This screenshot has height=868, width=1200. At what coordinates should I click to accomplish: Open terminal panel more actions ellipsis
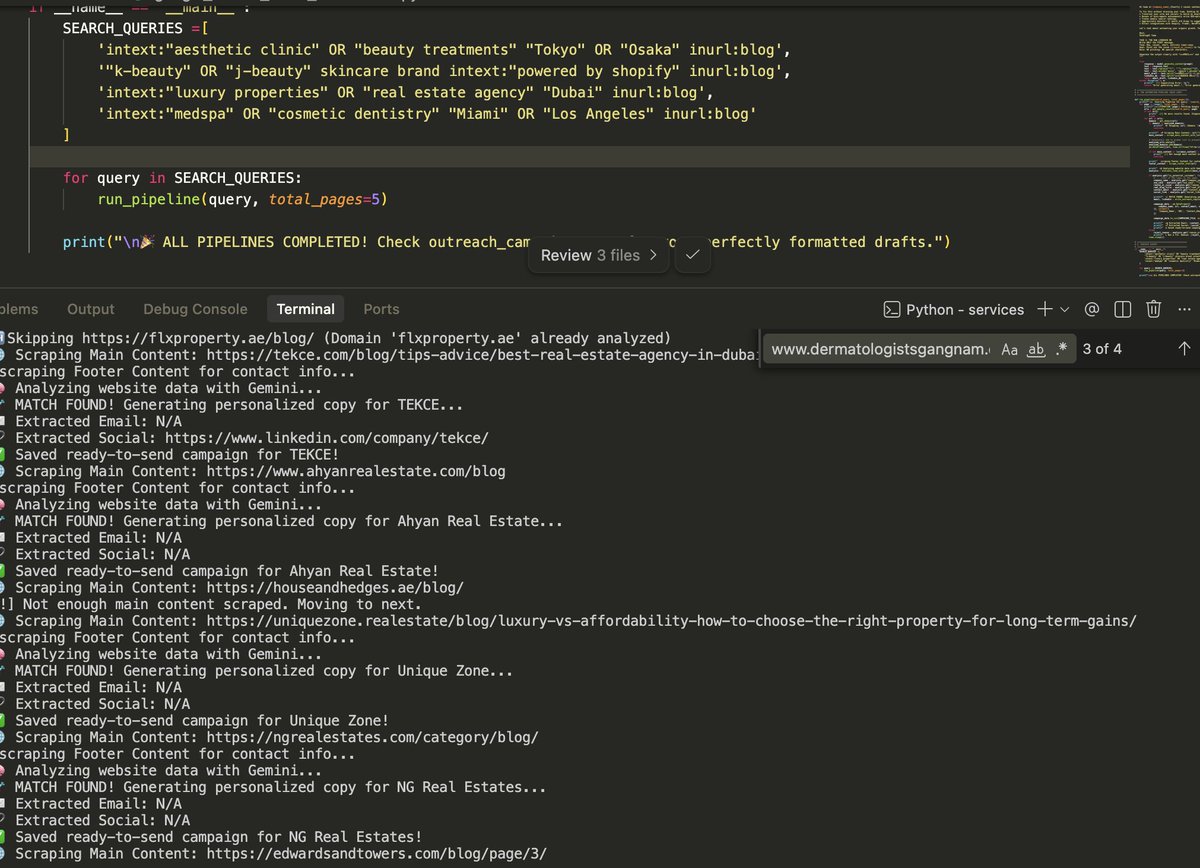pos(1184,309)
